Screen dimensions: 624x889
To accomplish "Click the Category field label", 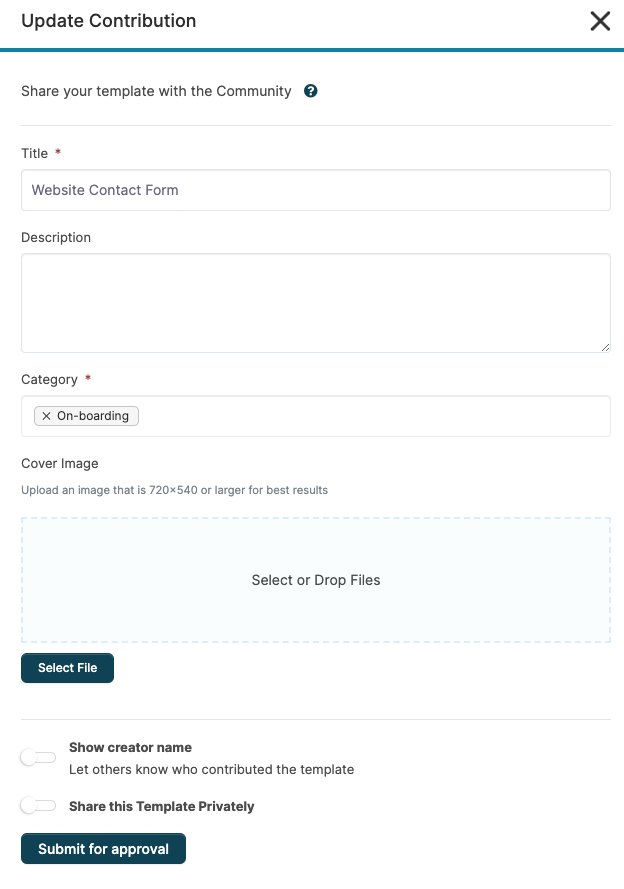I will click(x=49, y=379).
